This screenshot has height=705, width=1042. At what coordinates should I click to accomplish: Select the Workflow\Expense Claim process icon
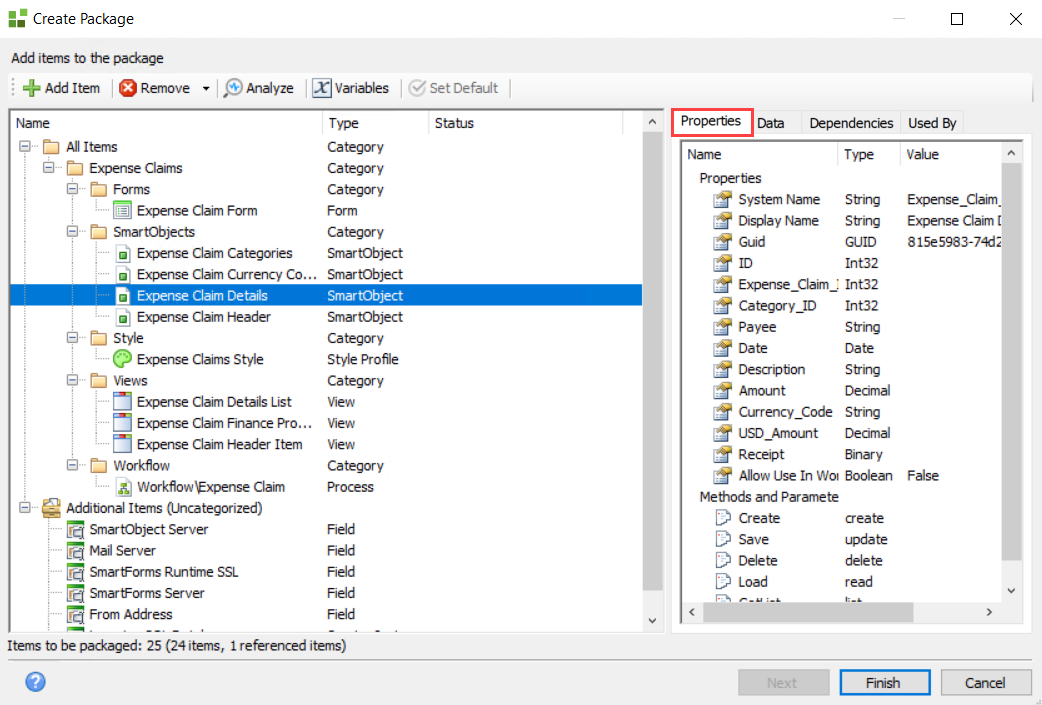[x=122, y=487]
